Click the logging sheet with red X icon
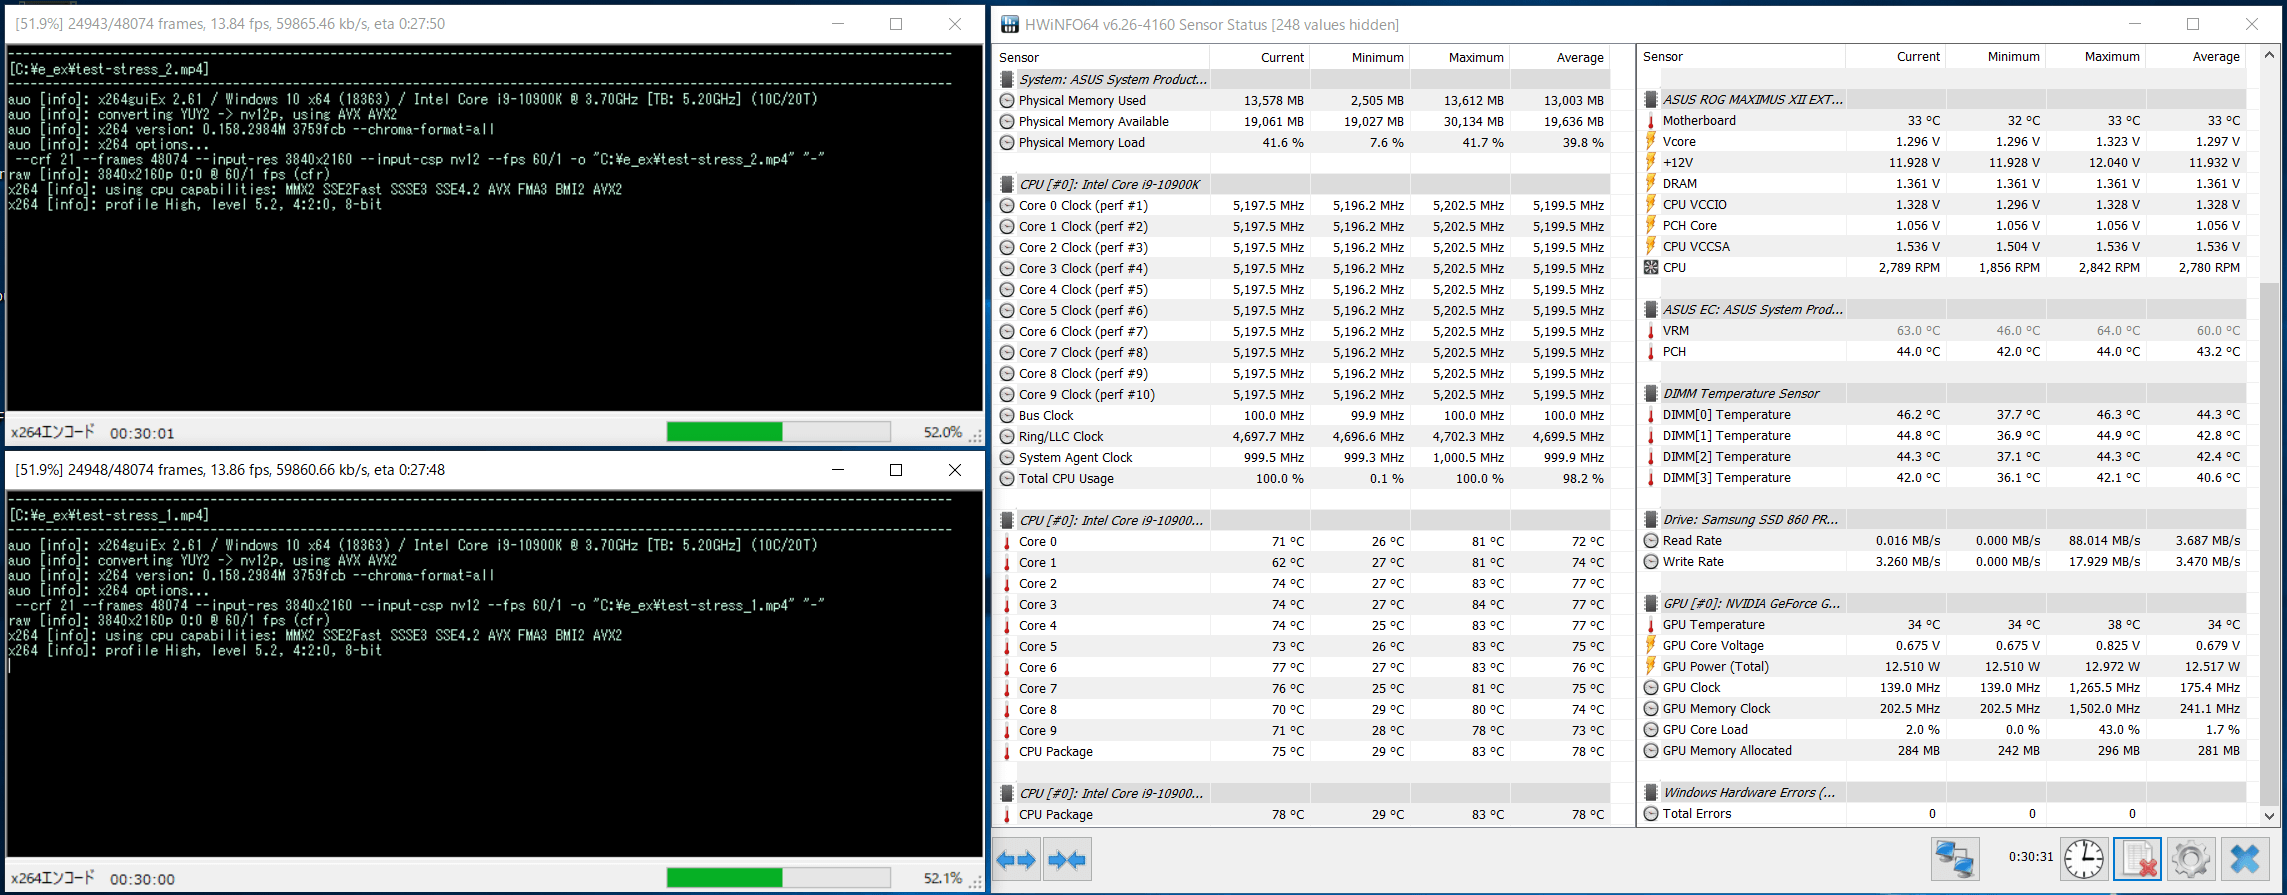This screenshot has height=895, width=2287. [x=2137, y=859]
